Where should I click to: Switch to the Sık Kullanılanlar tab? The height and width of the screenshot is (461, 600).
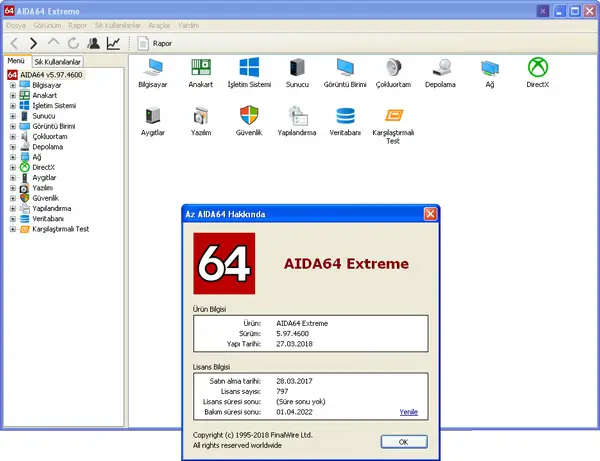tap(60, 62)
